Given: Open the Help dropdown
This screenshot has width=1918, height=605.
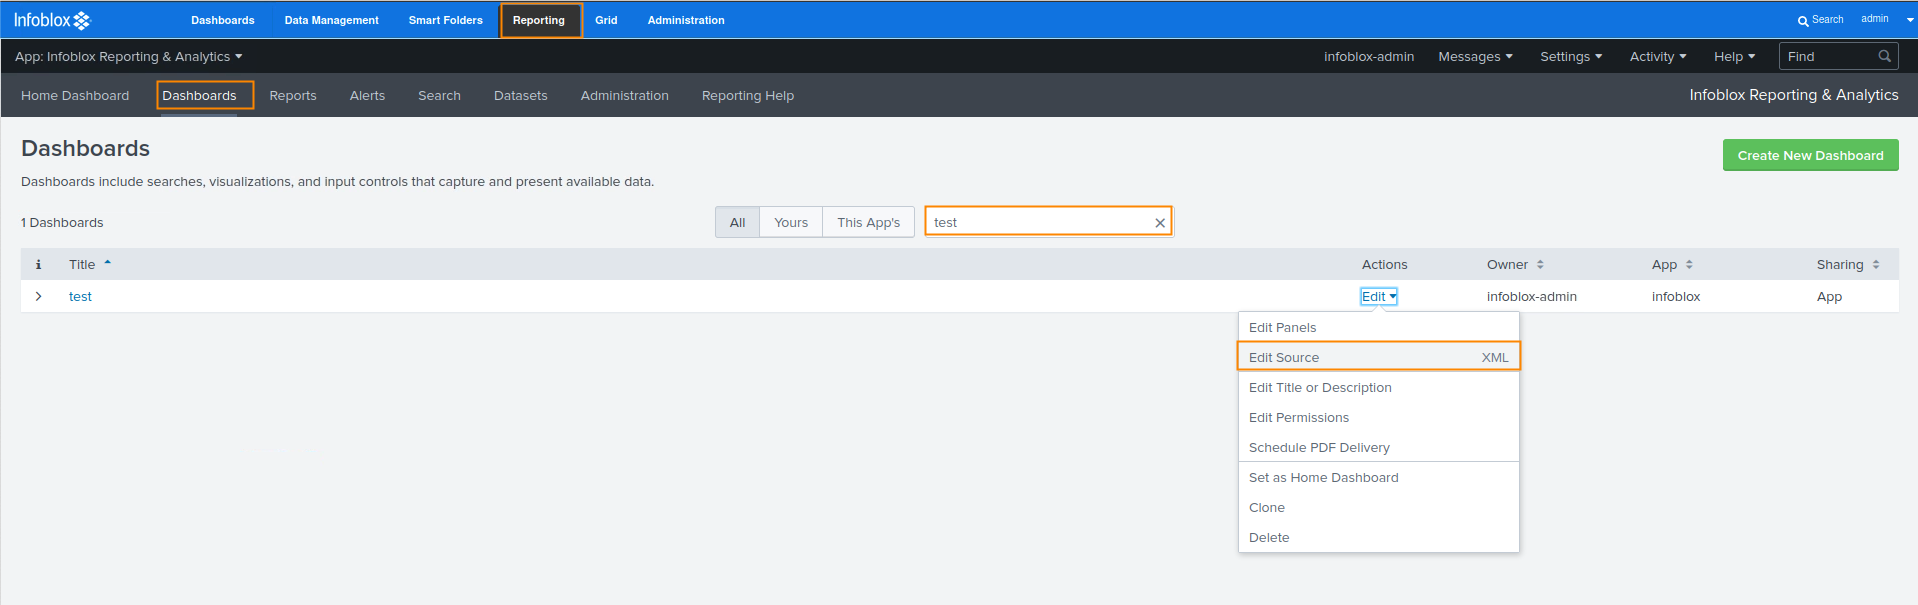Looking at the screenshot, I should click(x=1734, y=57).
